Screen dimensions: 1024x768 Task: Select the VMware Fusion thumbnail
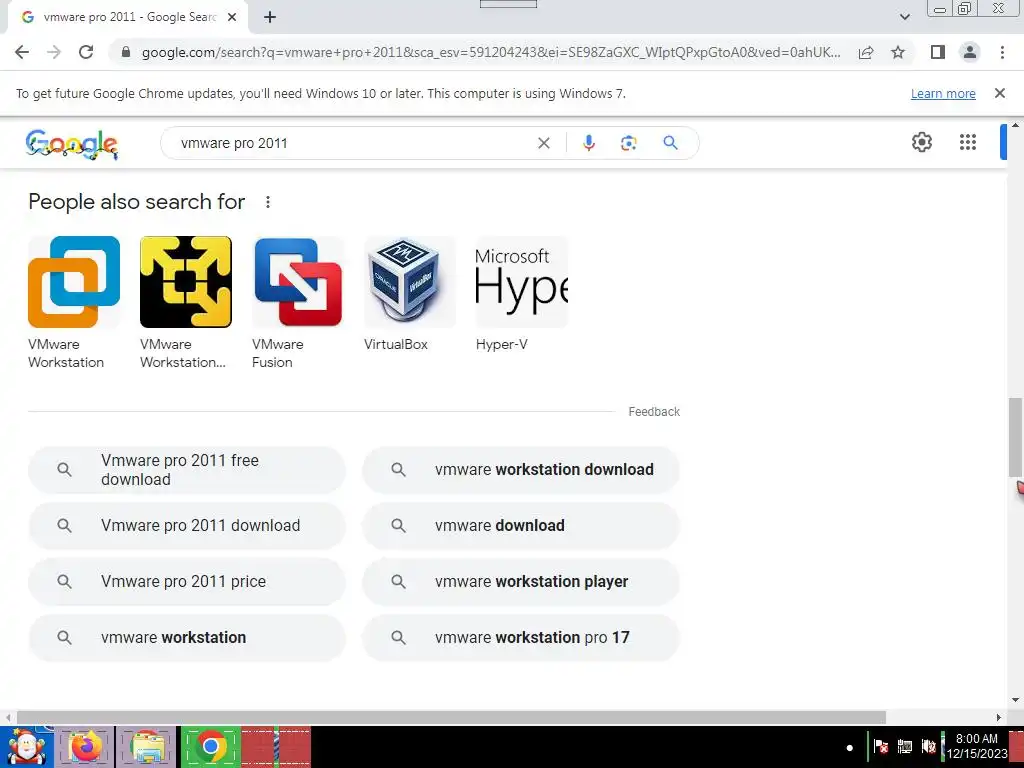(298, 282)
